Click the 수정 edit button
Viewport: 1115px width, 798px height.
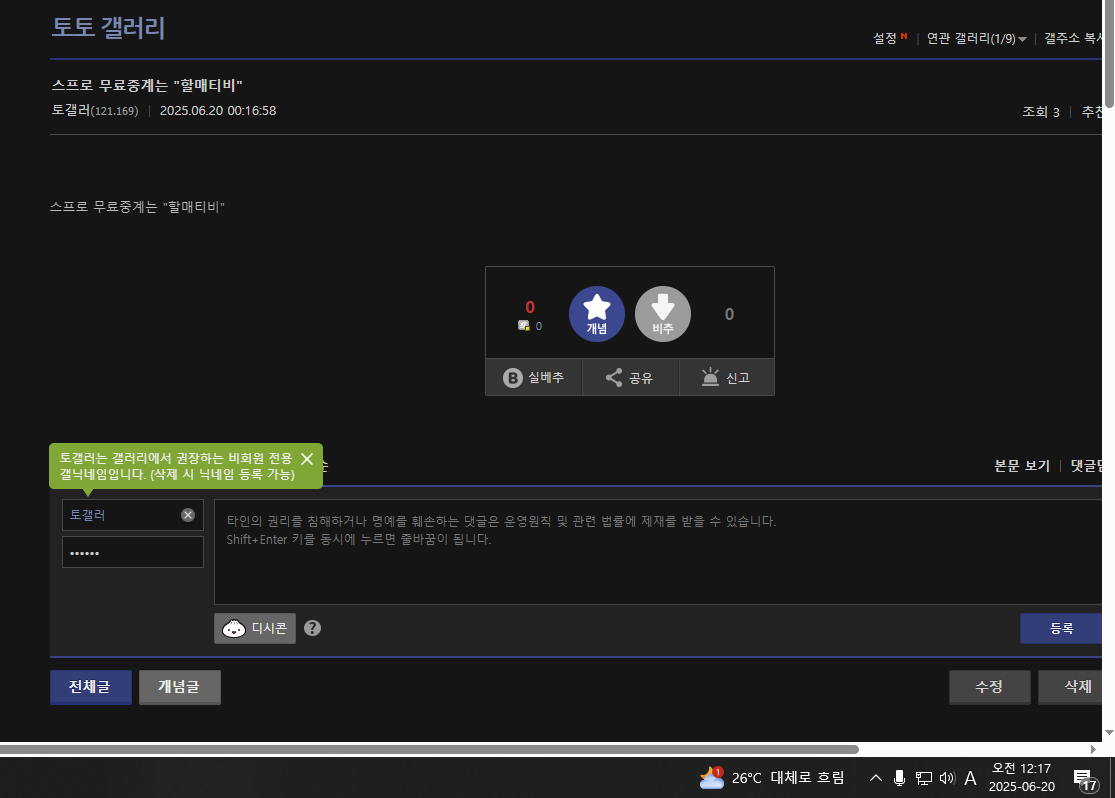tap(989, 687)
